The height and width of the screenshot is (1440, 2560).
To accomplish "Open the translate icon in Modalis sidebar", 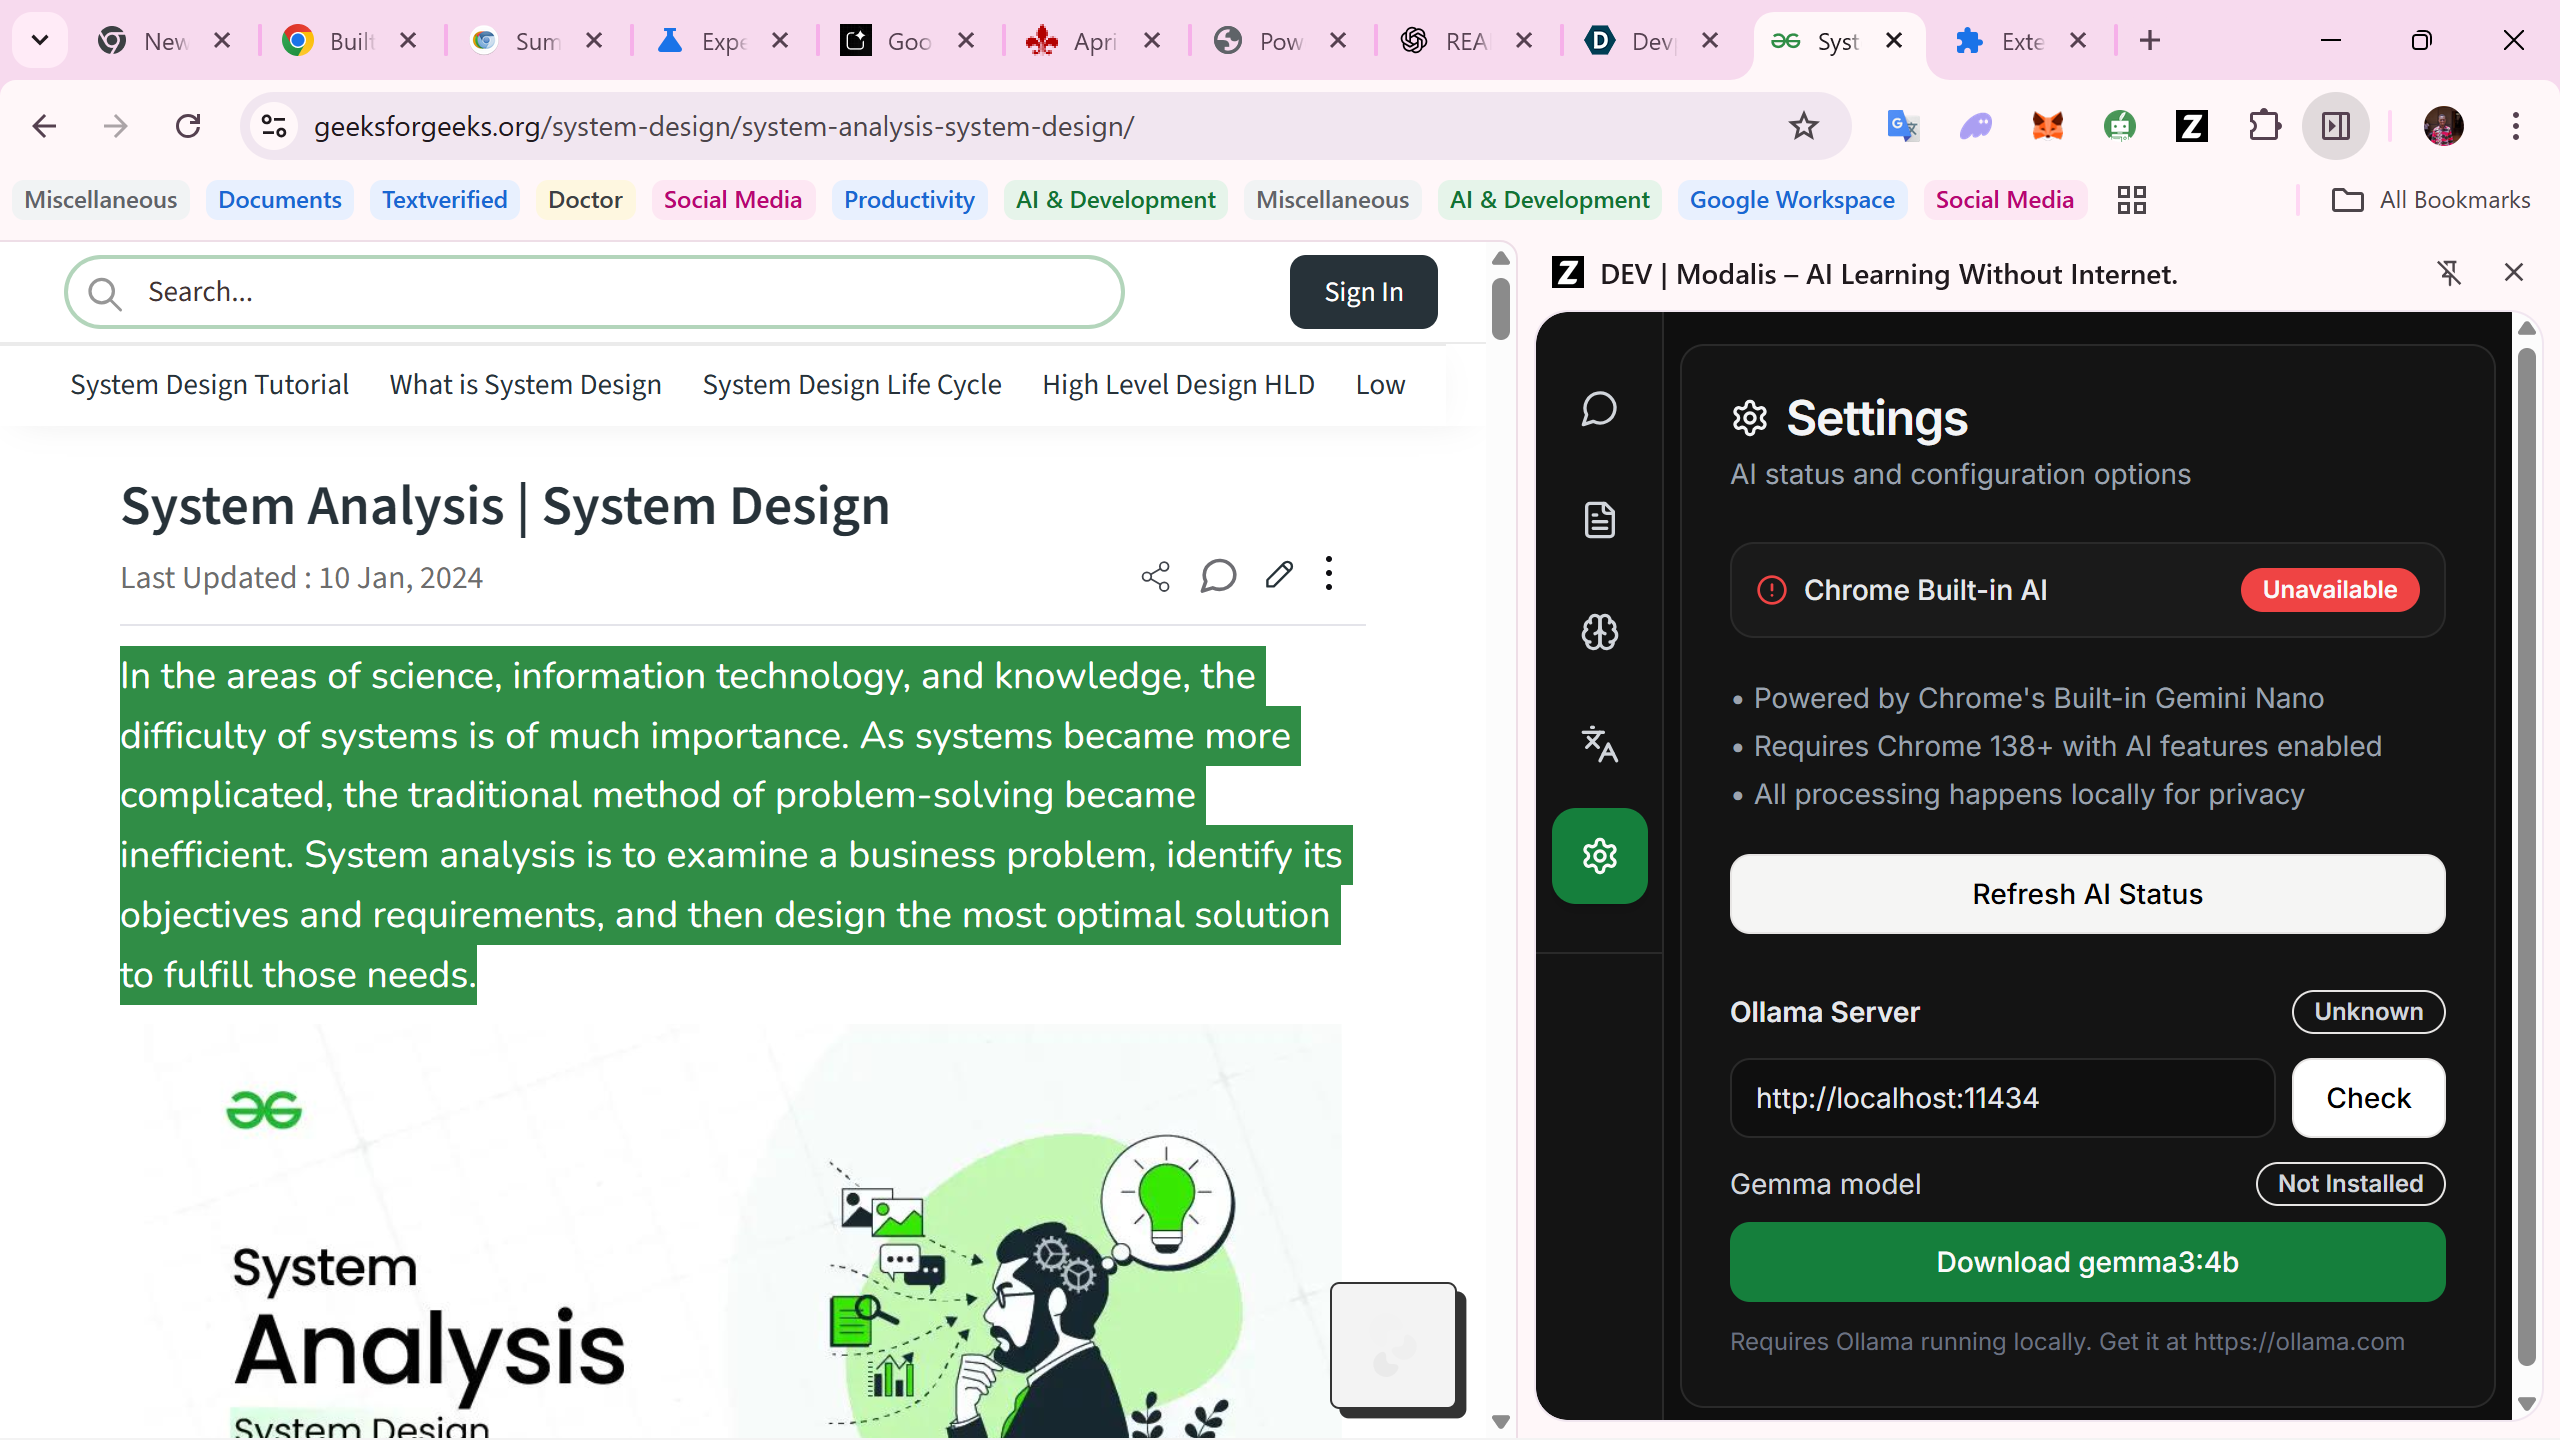I will click(1599, 744).
